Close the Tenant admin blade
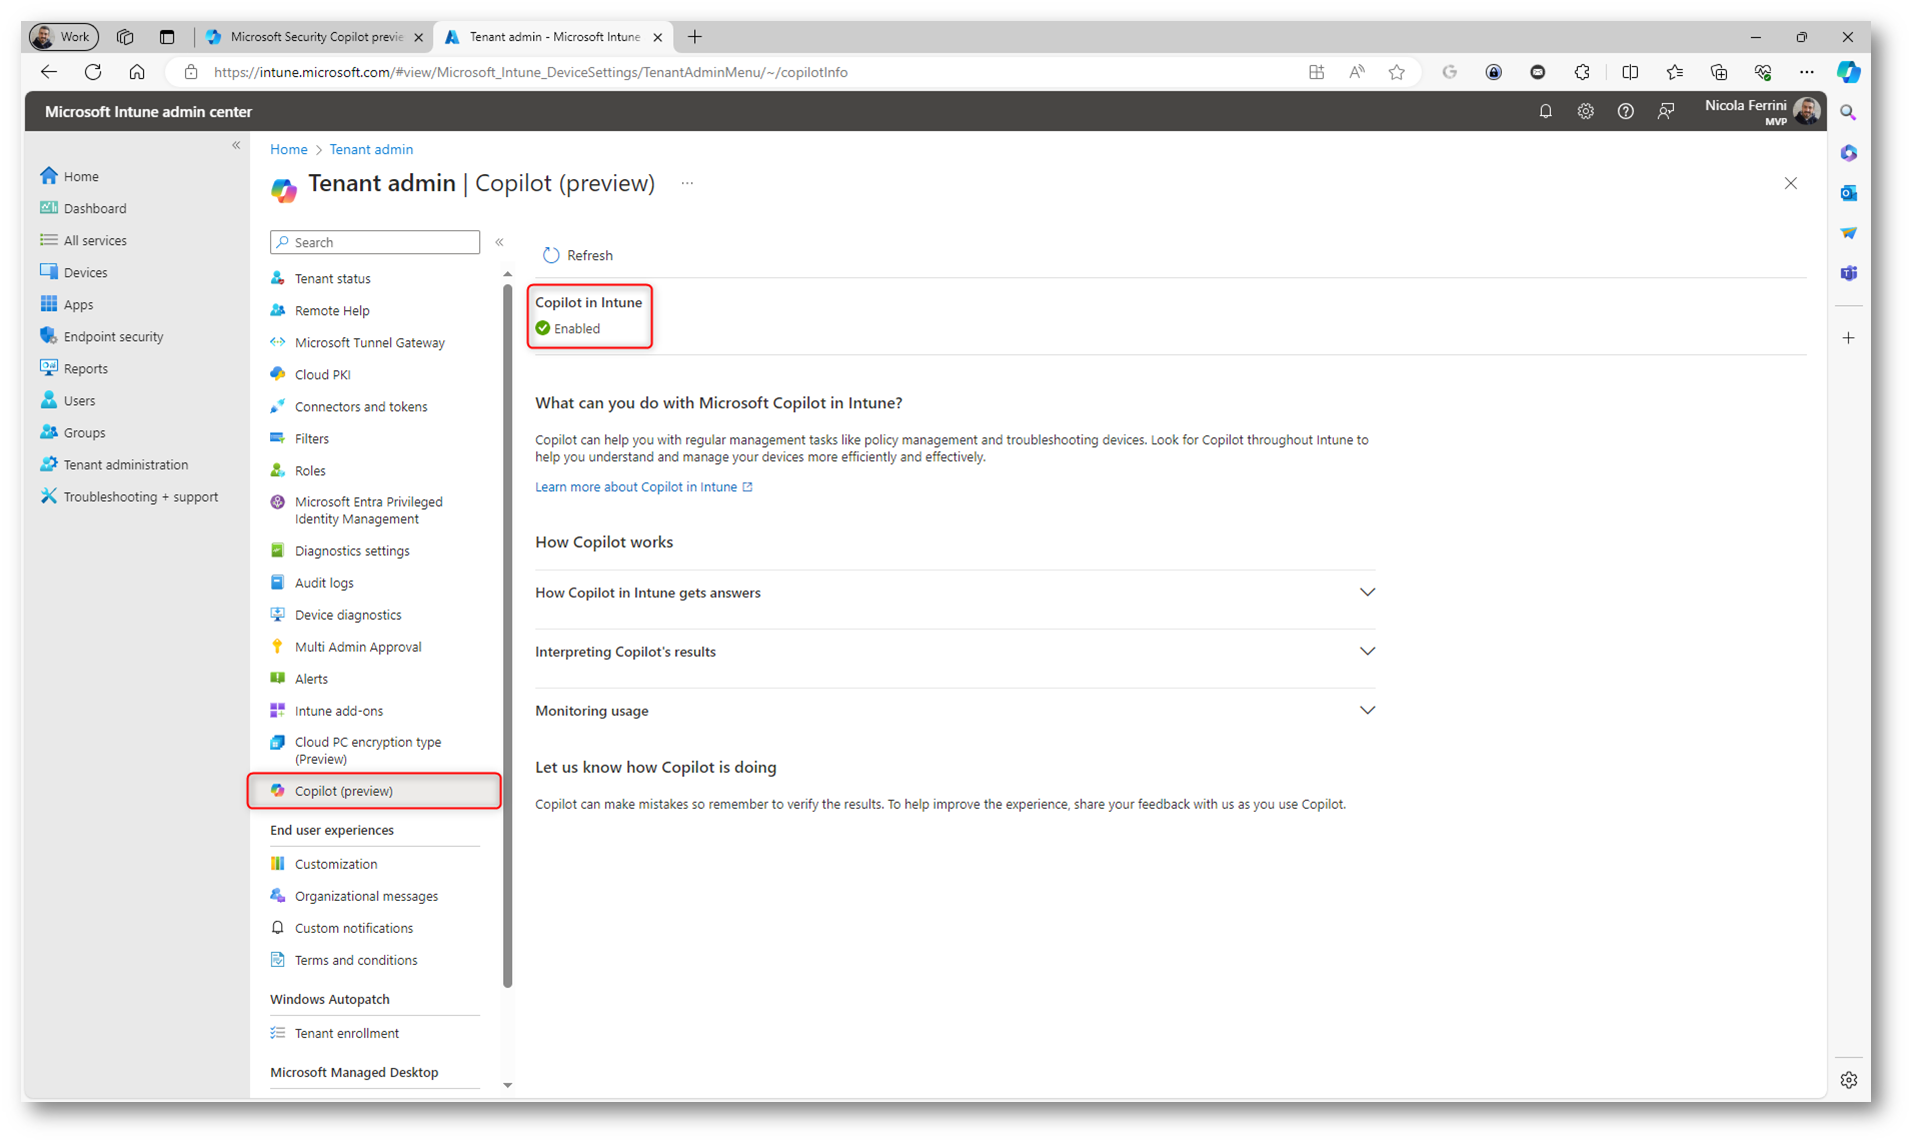 click(1790, 183)
